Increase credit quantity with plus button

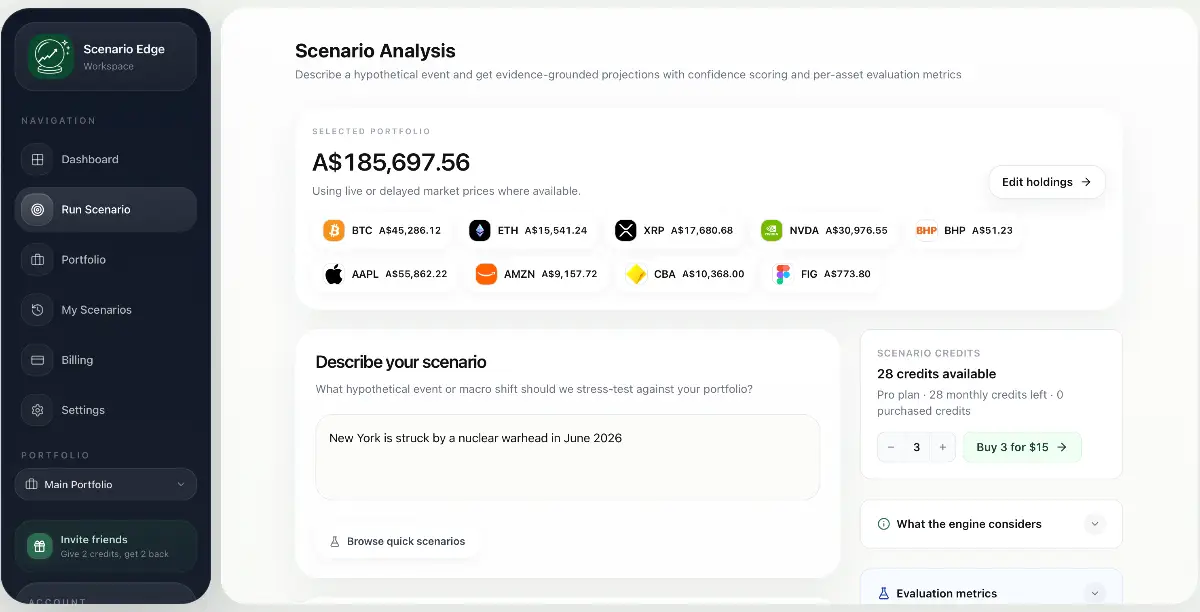pos(942,447)
